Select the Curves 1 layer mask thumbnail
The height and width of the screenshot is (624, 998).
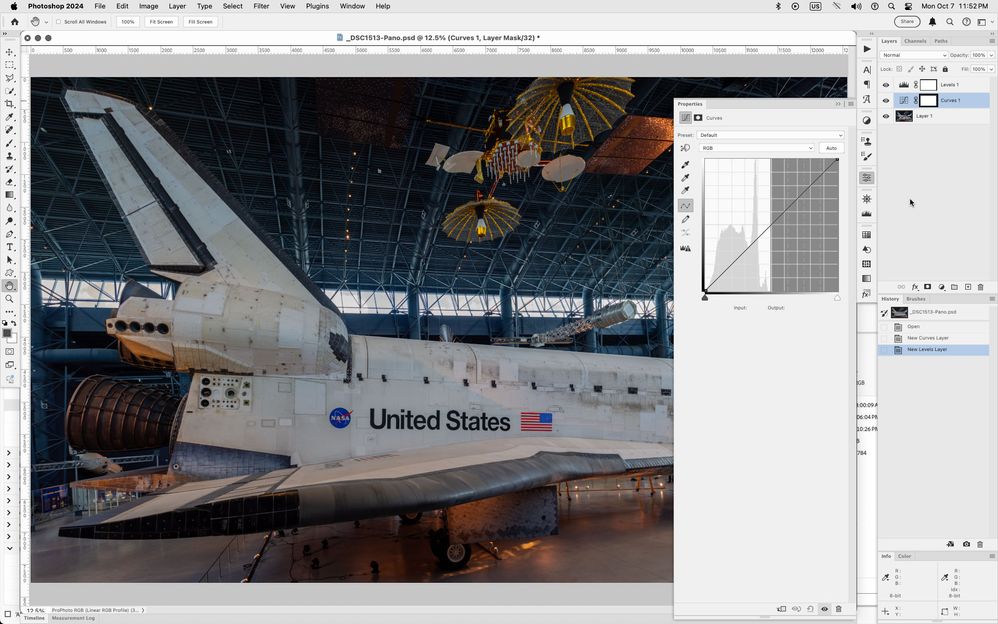(929, 101)
